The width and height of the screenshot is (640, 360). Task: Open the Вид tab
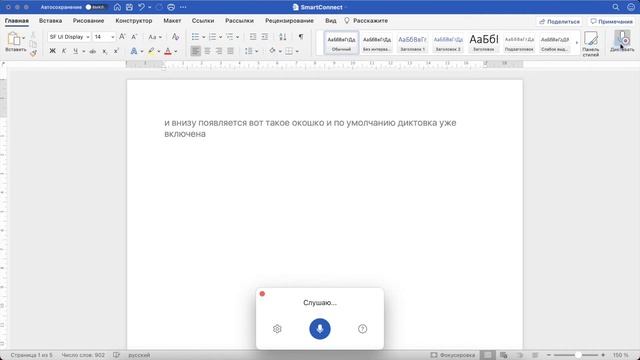coord(331,20)
